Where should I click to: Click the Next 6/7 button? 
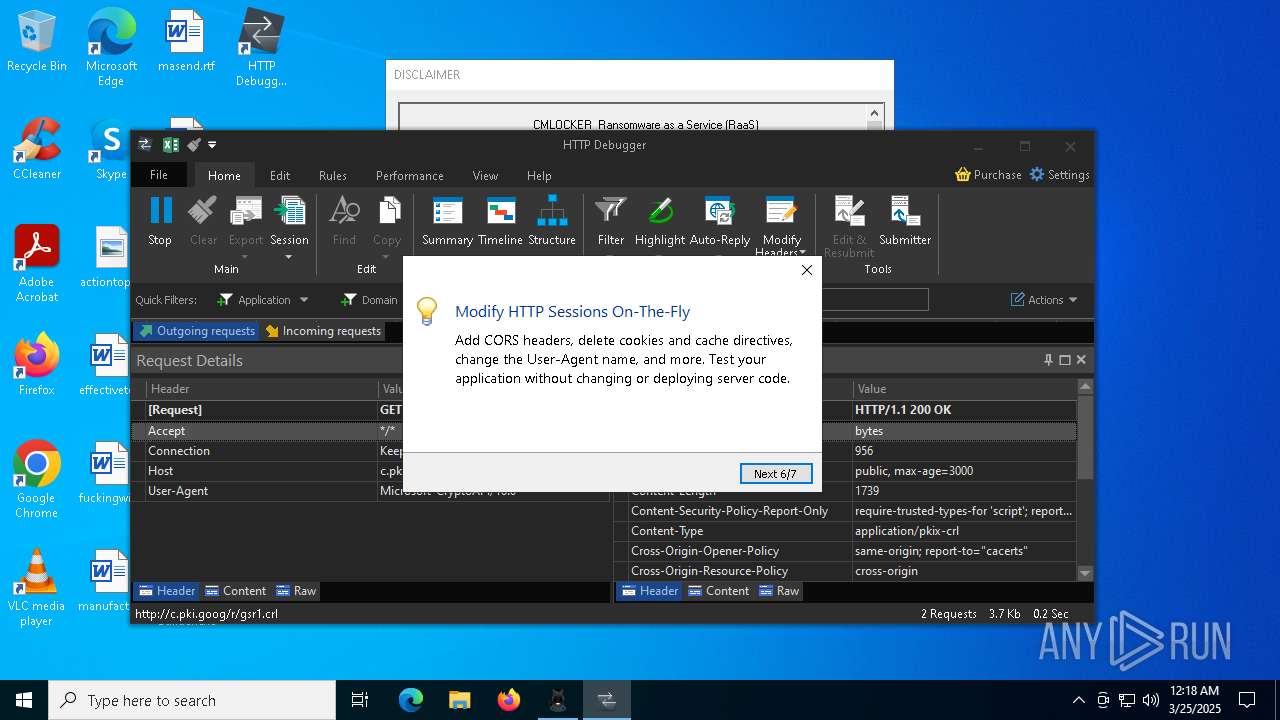point(776,474)
